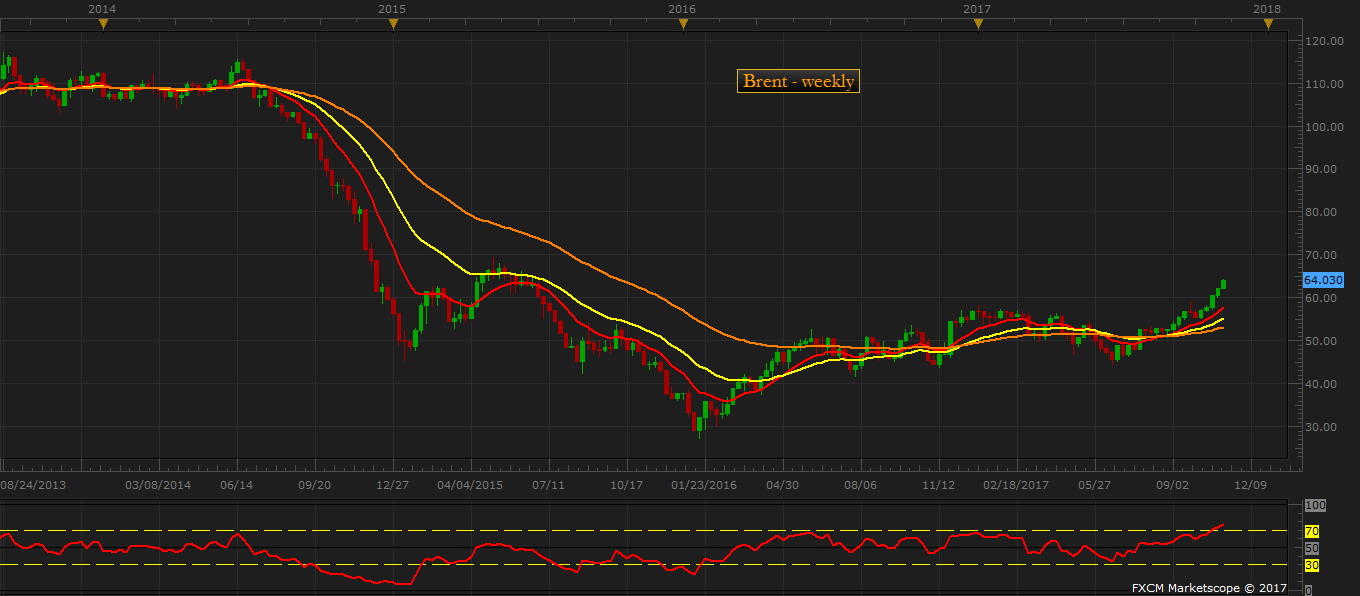Select the 2016 year marker triangle

[x=683, y=25]
